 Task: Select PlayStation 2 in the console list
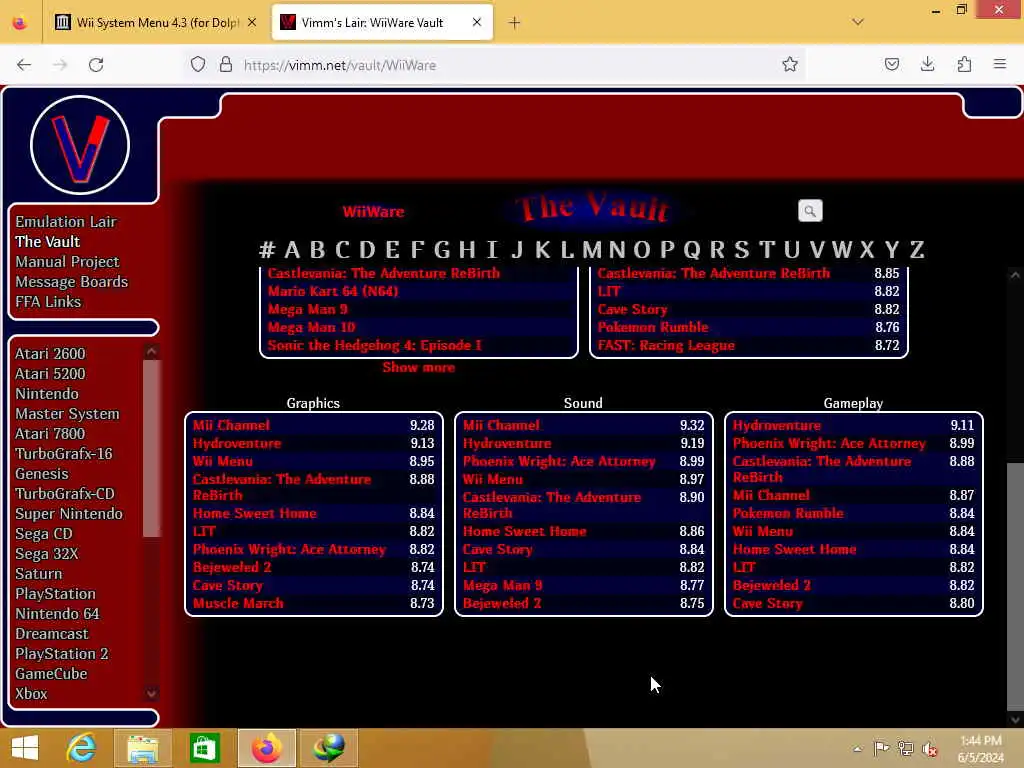pos(62,654)
